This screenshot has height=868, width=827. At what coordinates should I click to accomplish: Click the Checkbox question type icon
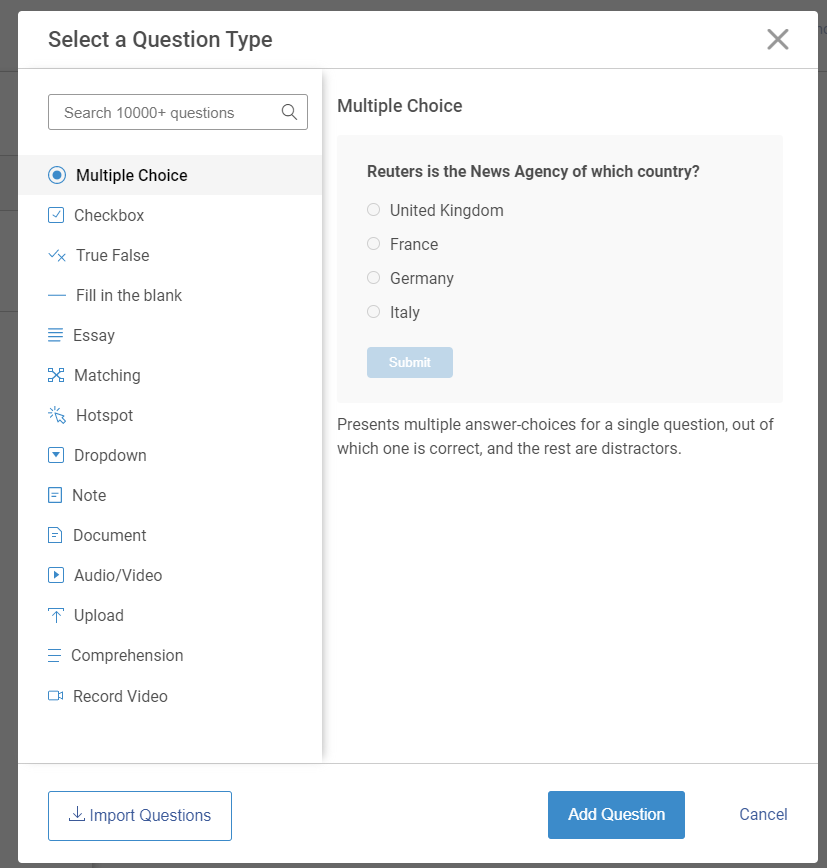[56, 215]
